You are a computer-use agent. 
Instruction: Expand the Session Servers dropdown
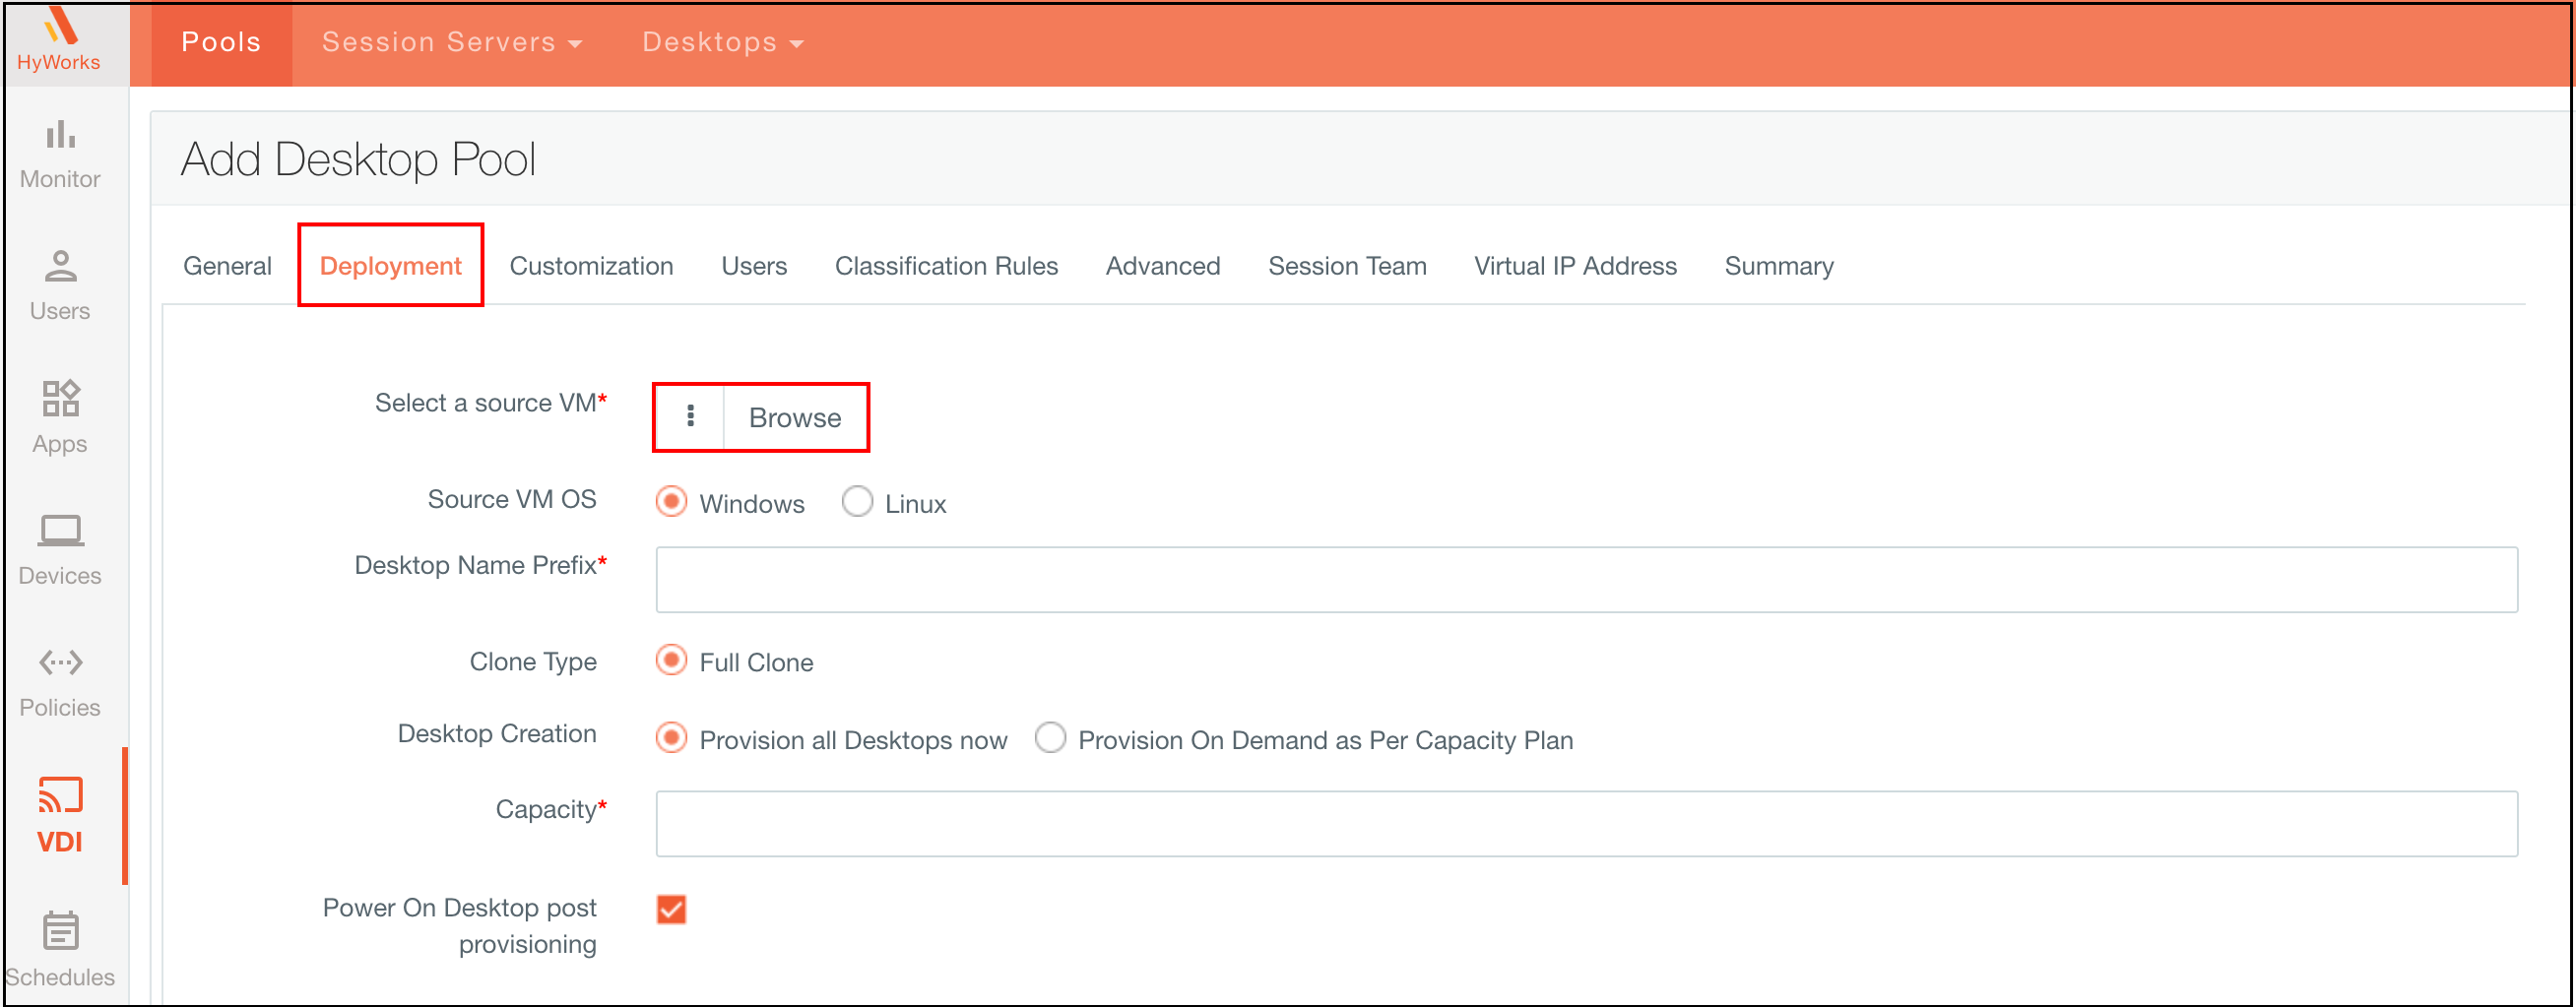pos(452,43)
